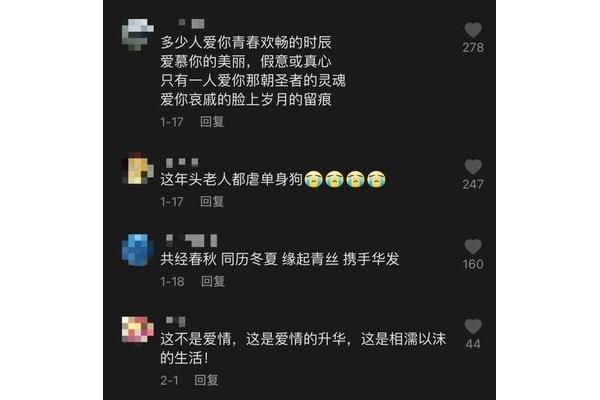Like the comment with 44 likes
Screen dimensions: 600x400
[473, 327]
